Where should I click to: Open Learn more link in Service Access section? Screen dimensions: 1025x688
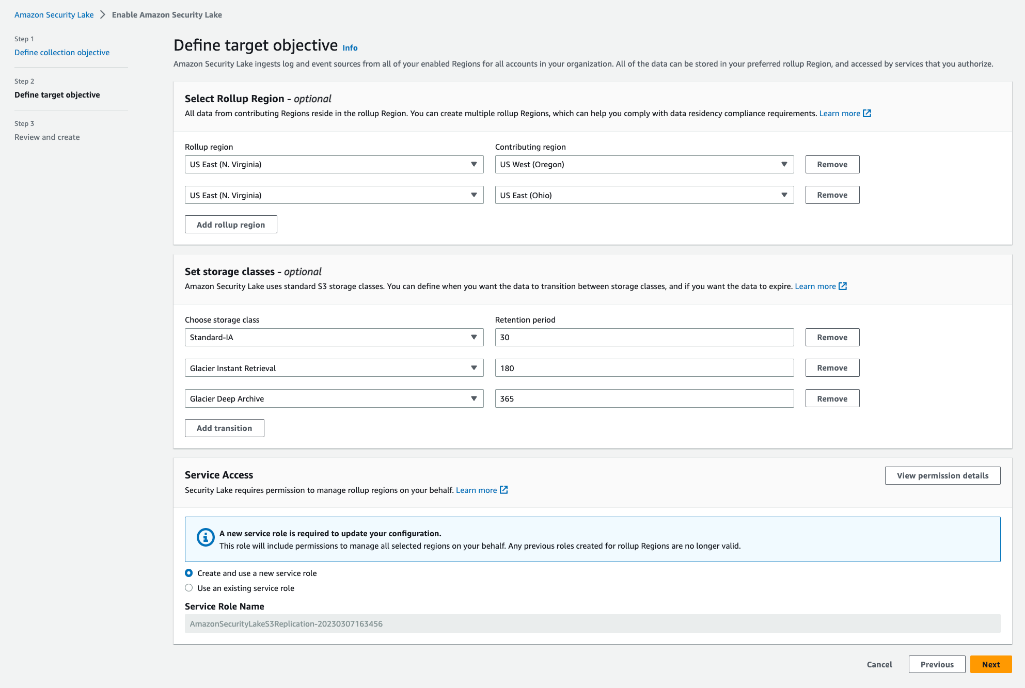tap(474, 490)
